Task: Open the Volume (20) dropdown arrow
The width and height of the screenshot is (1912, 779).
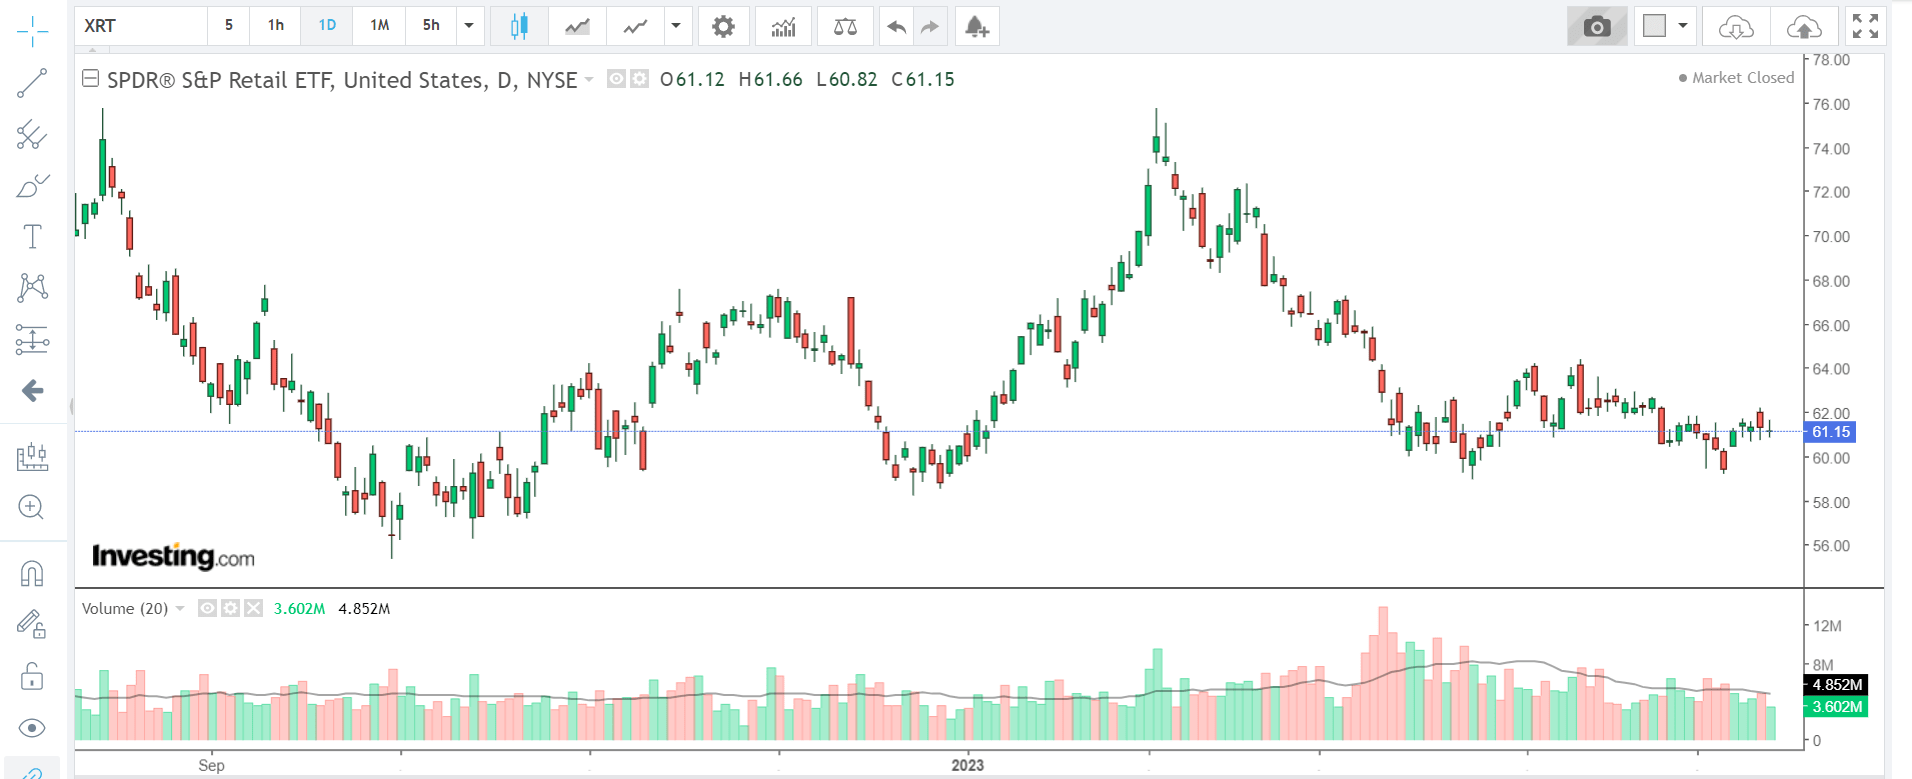Action: [x=180, y=608]
